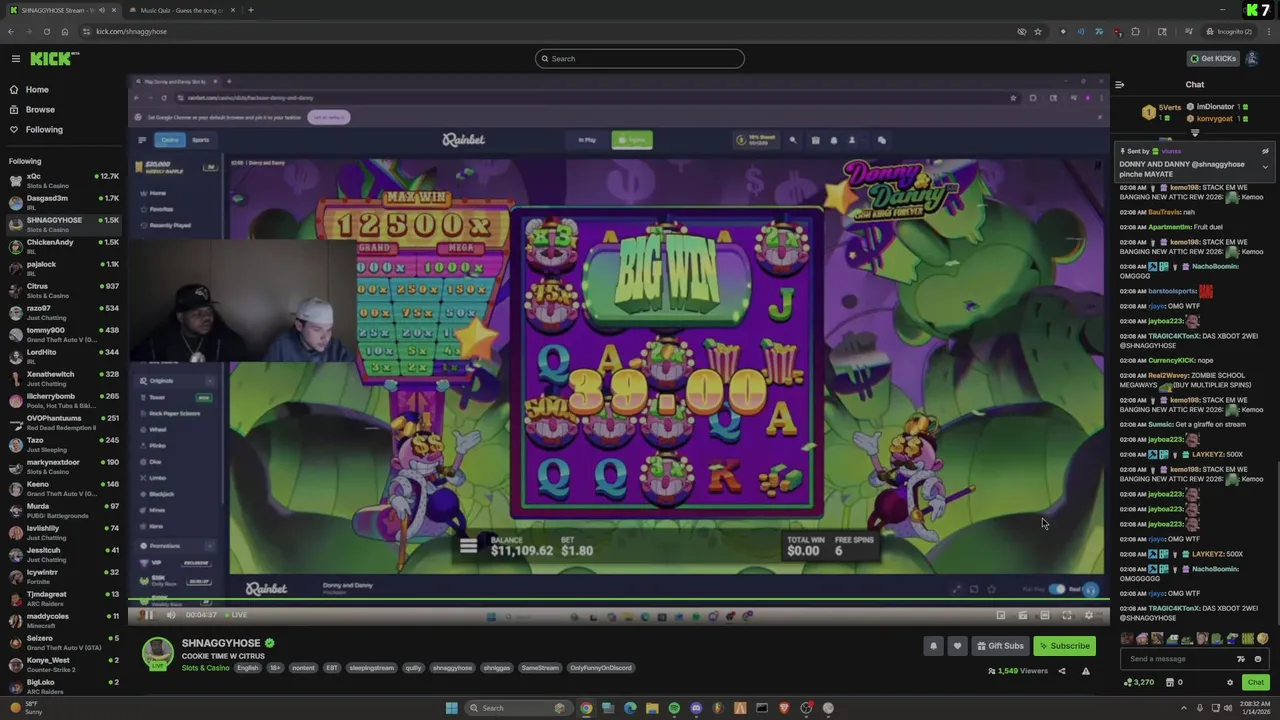The image size is (1280, 720).
Task: Reload the browser page
Action: pyautogui.click(x=46, y=31)
